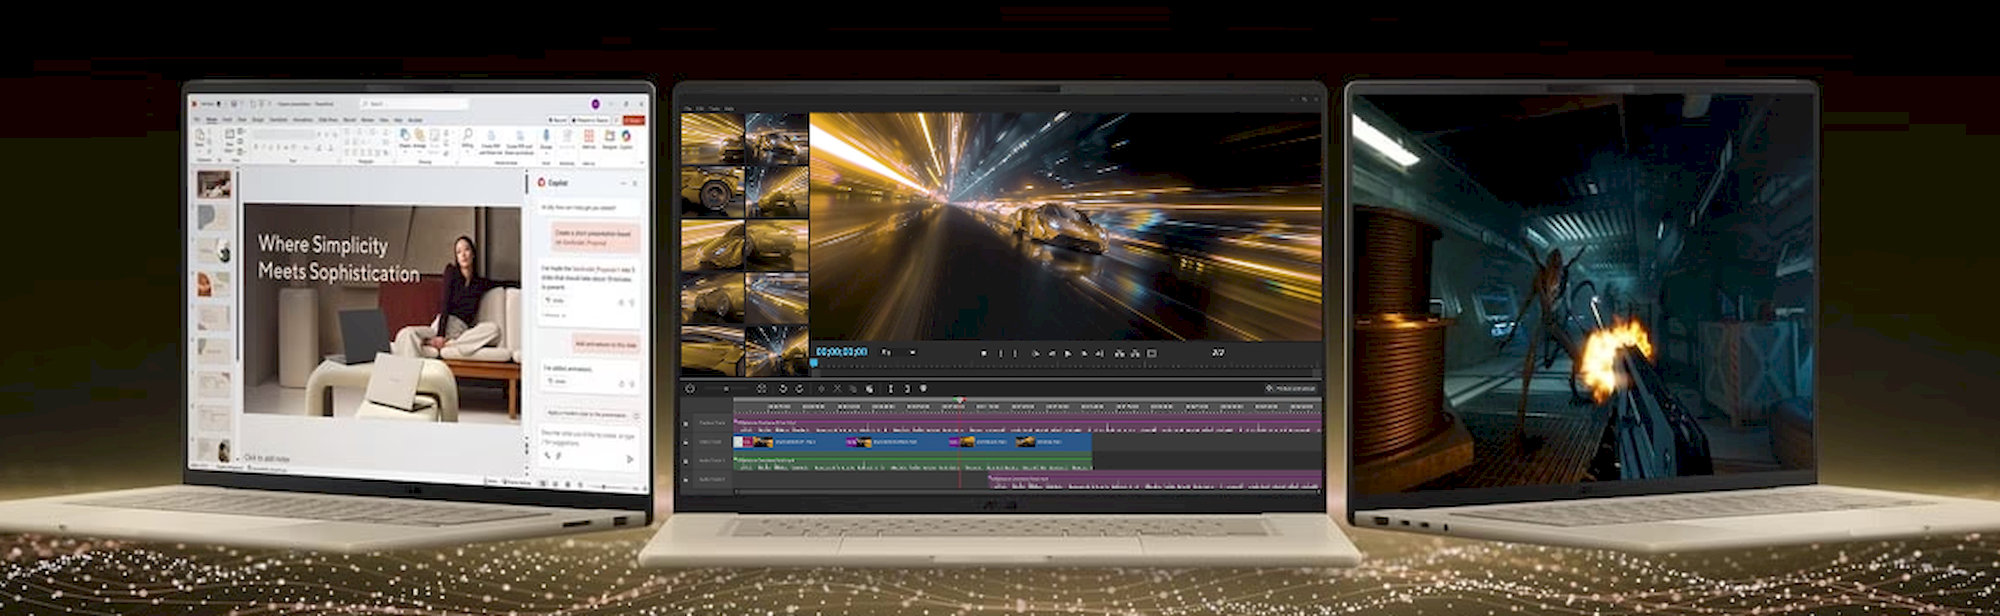Click the snapshot icon beside playback controls

coord(1151,353)
